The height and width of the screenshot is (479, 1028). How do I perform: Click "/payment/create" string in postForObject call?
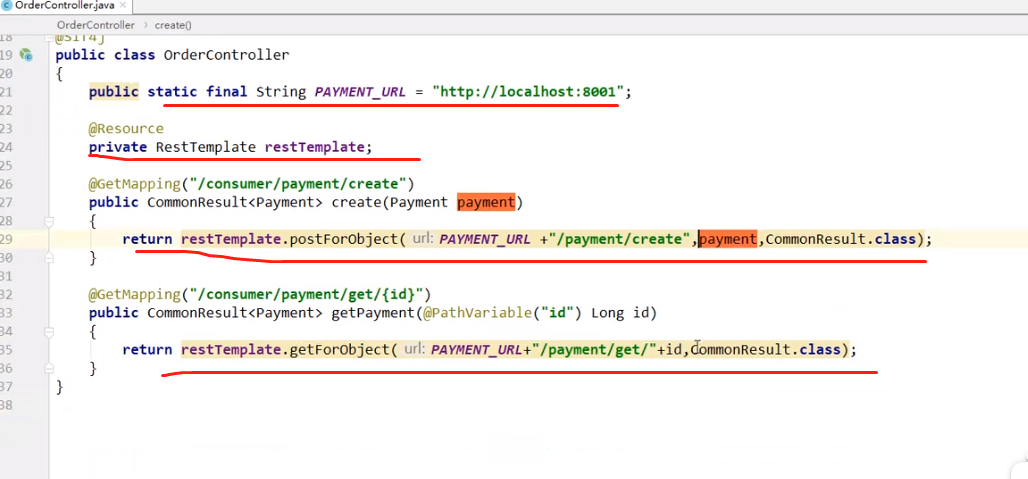point(622,239)
